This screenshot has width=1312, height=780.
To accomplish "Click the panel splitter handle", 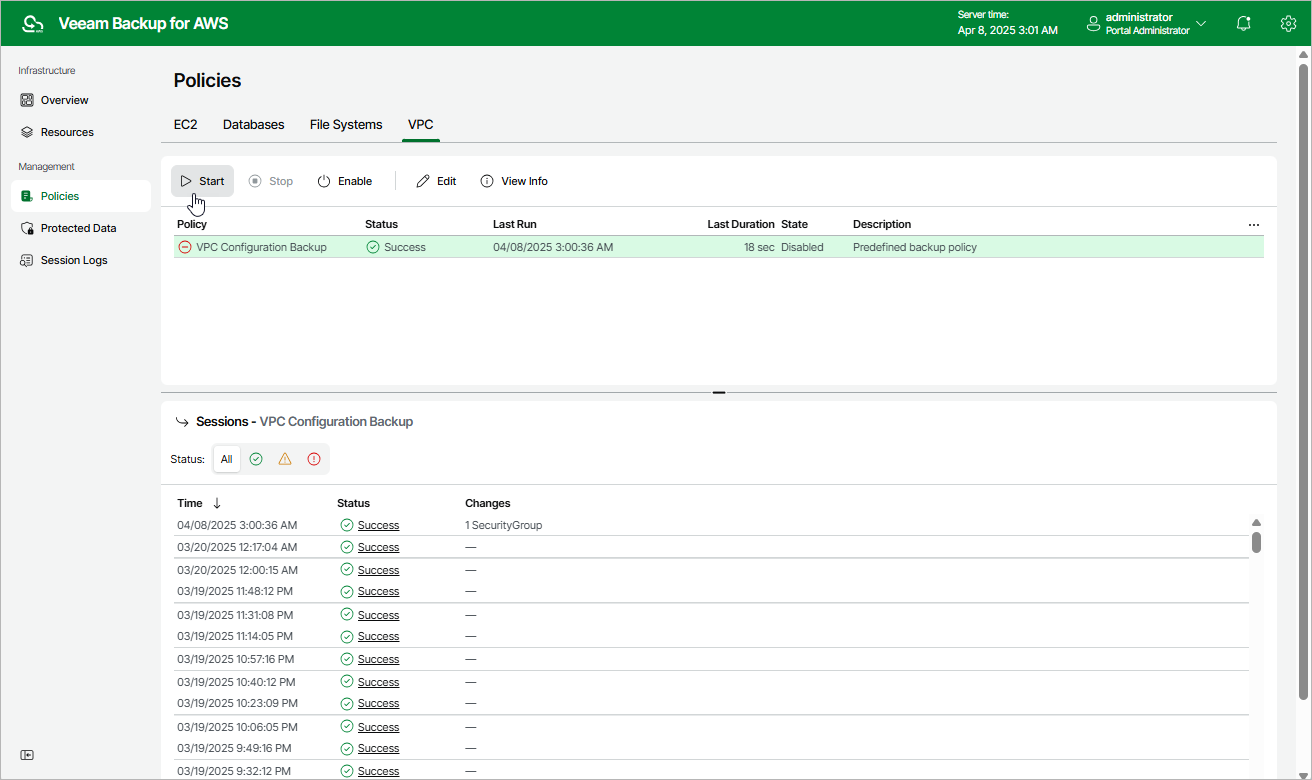I will point(719,393).
